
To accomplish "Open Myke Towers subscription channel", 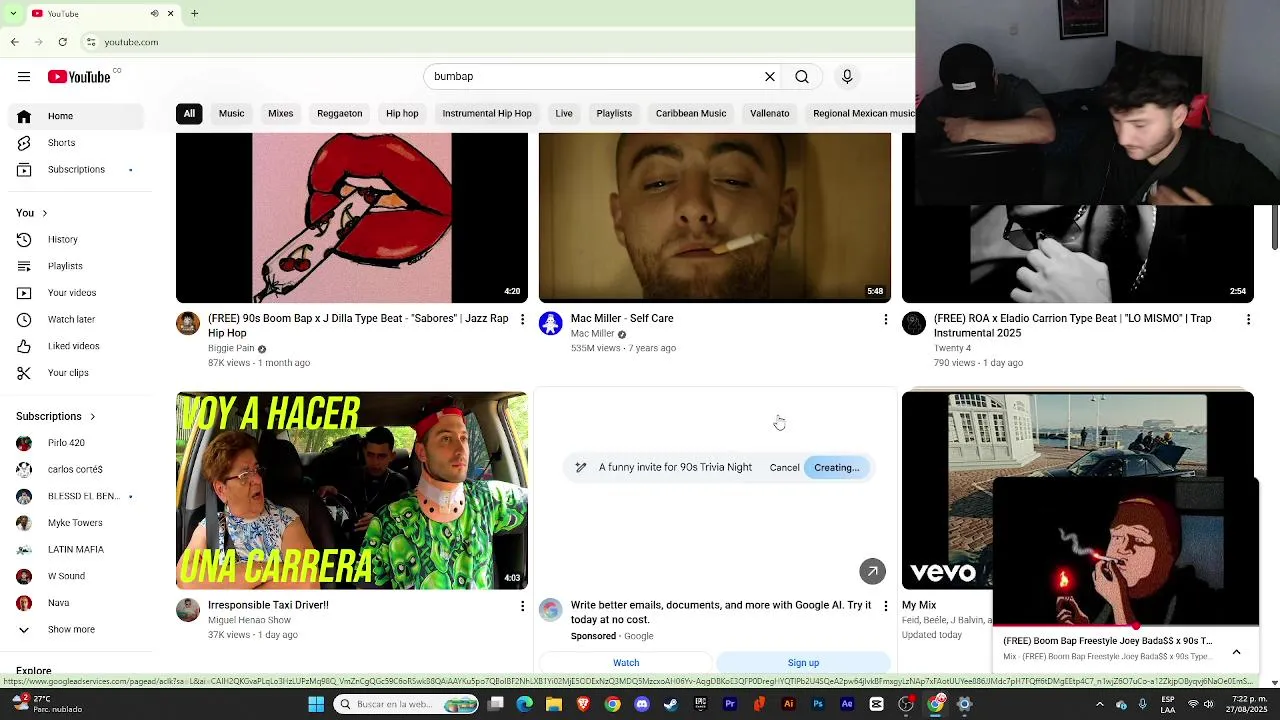I will [x=76, y=523].
